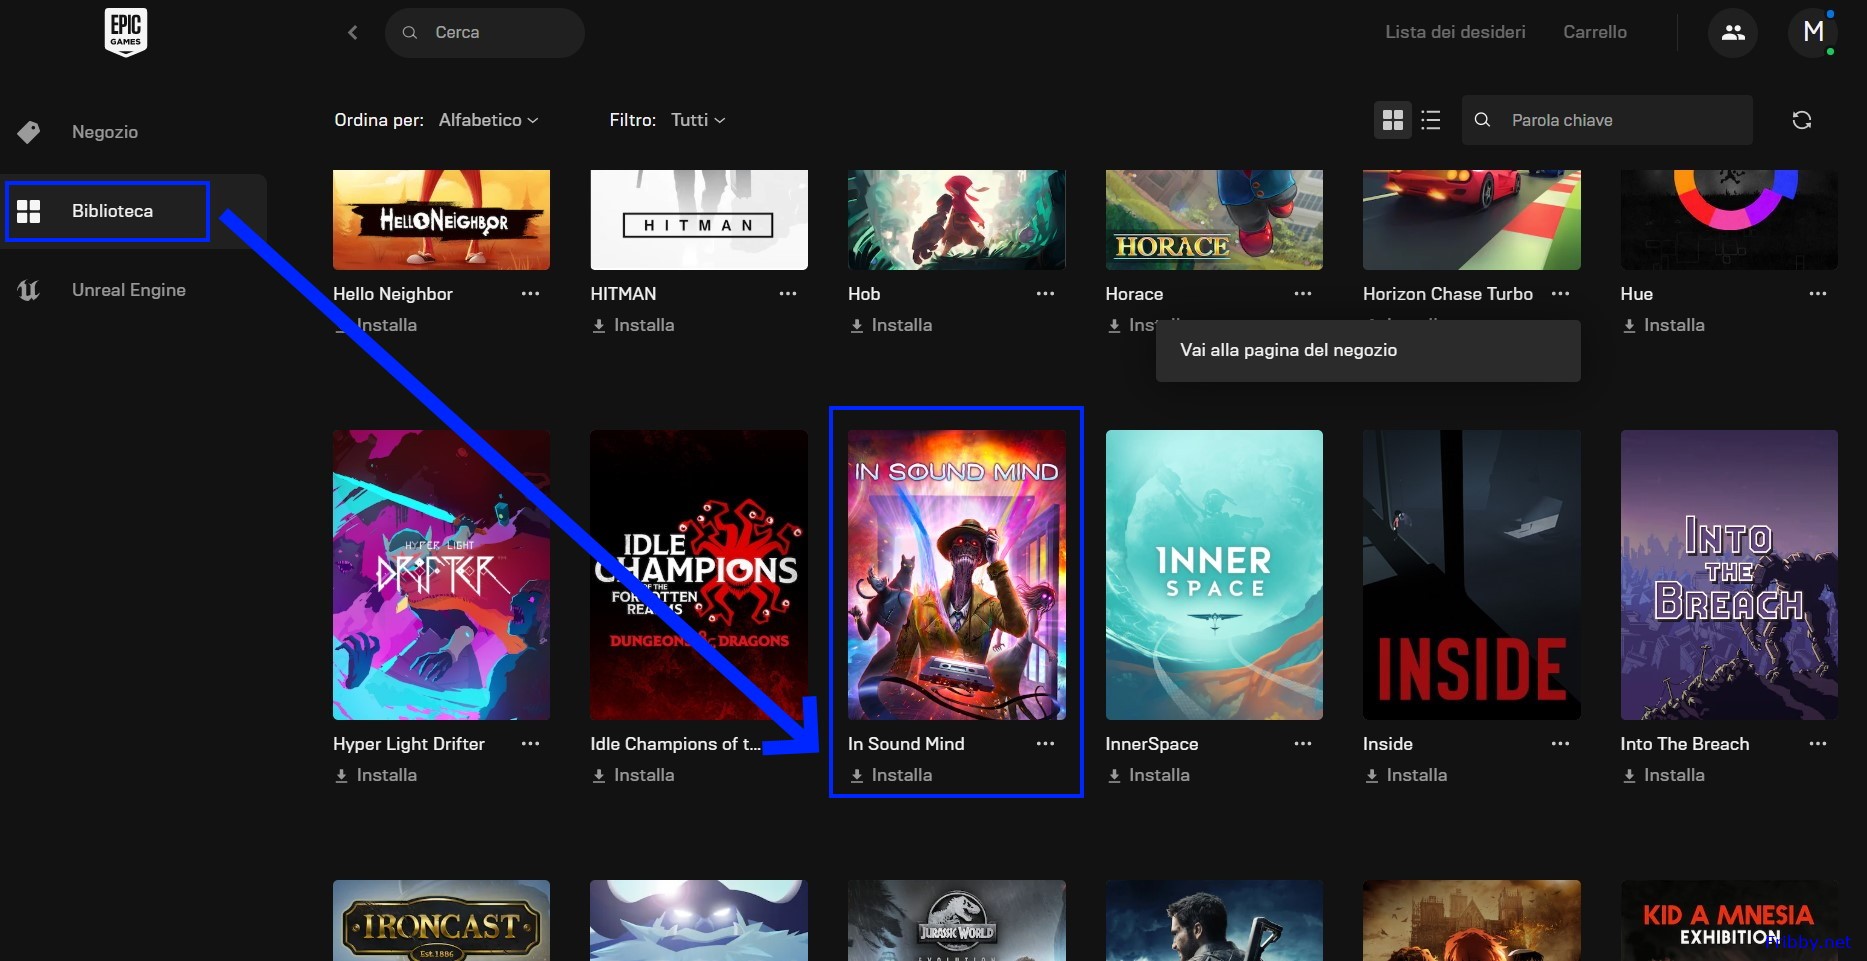1867x961 pixels.
Task: Click the Into The Breach title
Action: (x=1685, y=744)
